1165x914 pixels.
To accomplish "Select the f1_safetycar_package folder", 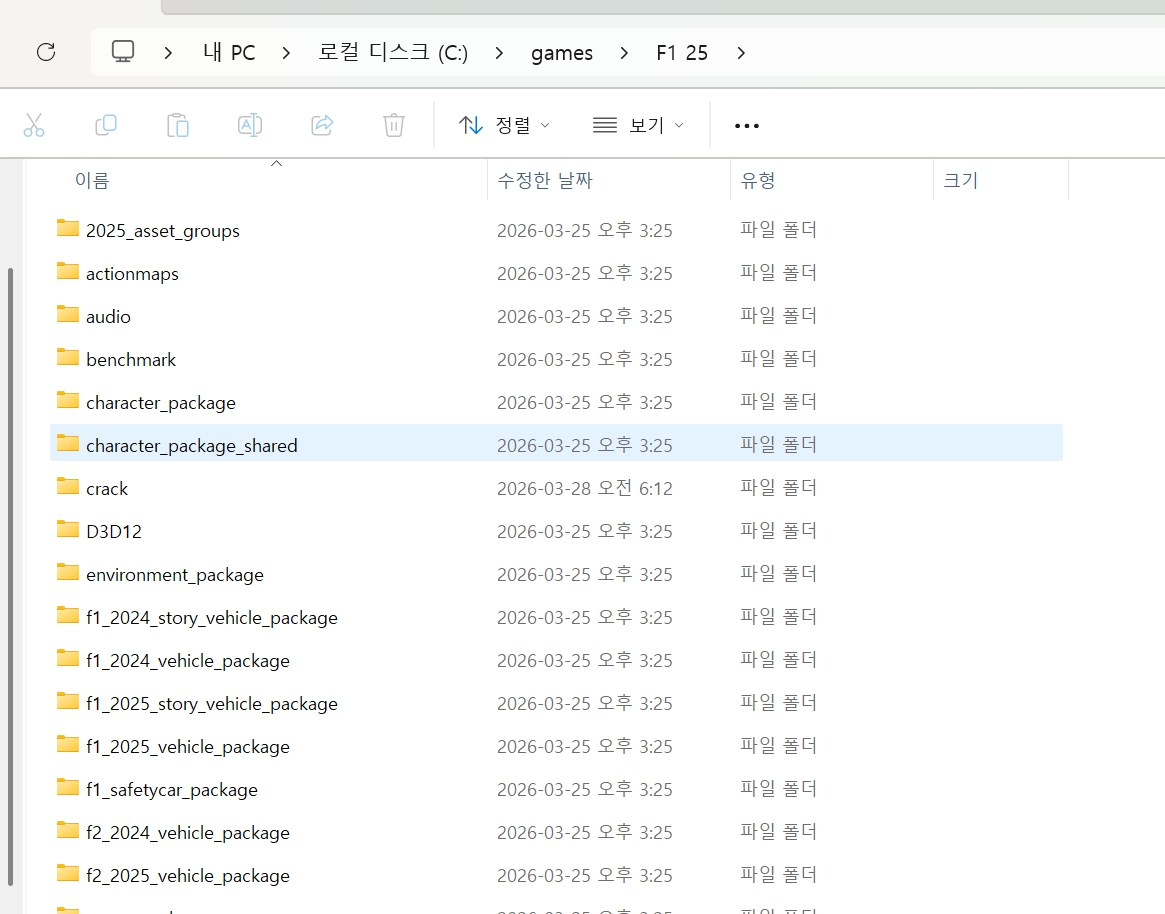I will [x=172, y=790].
